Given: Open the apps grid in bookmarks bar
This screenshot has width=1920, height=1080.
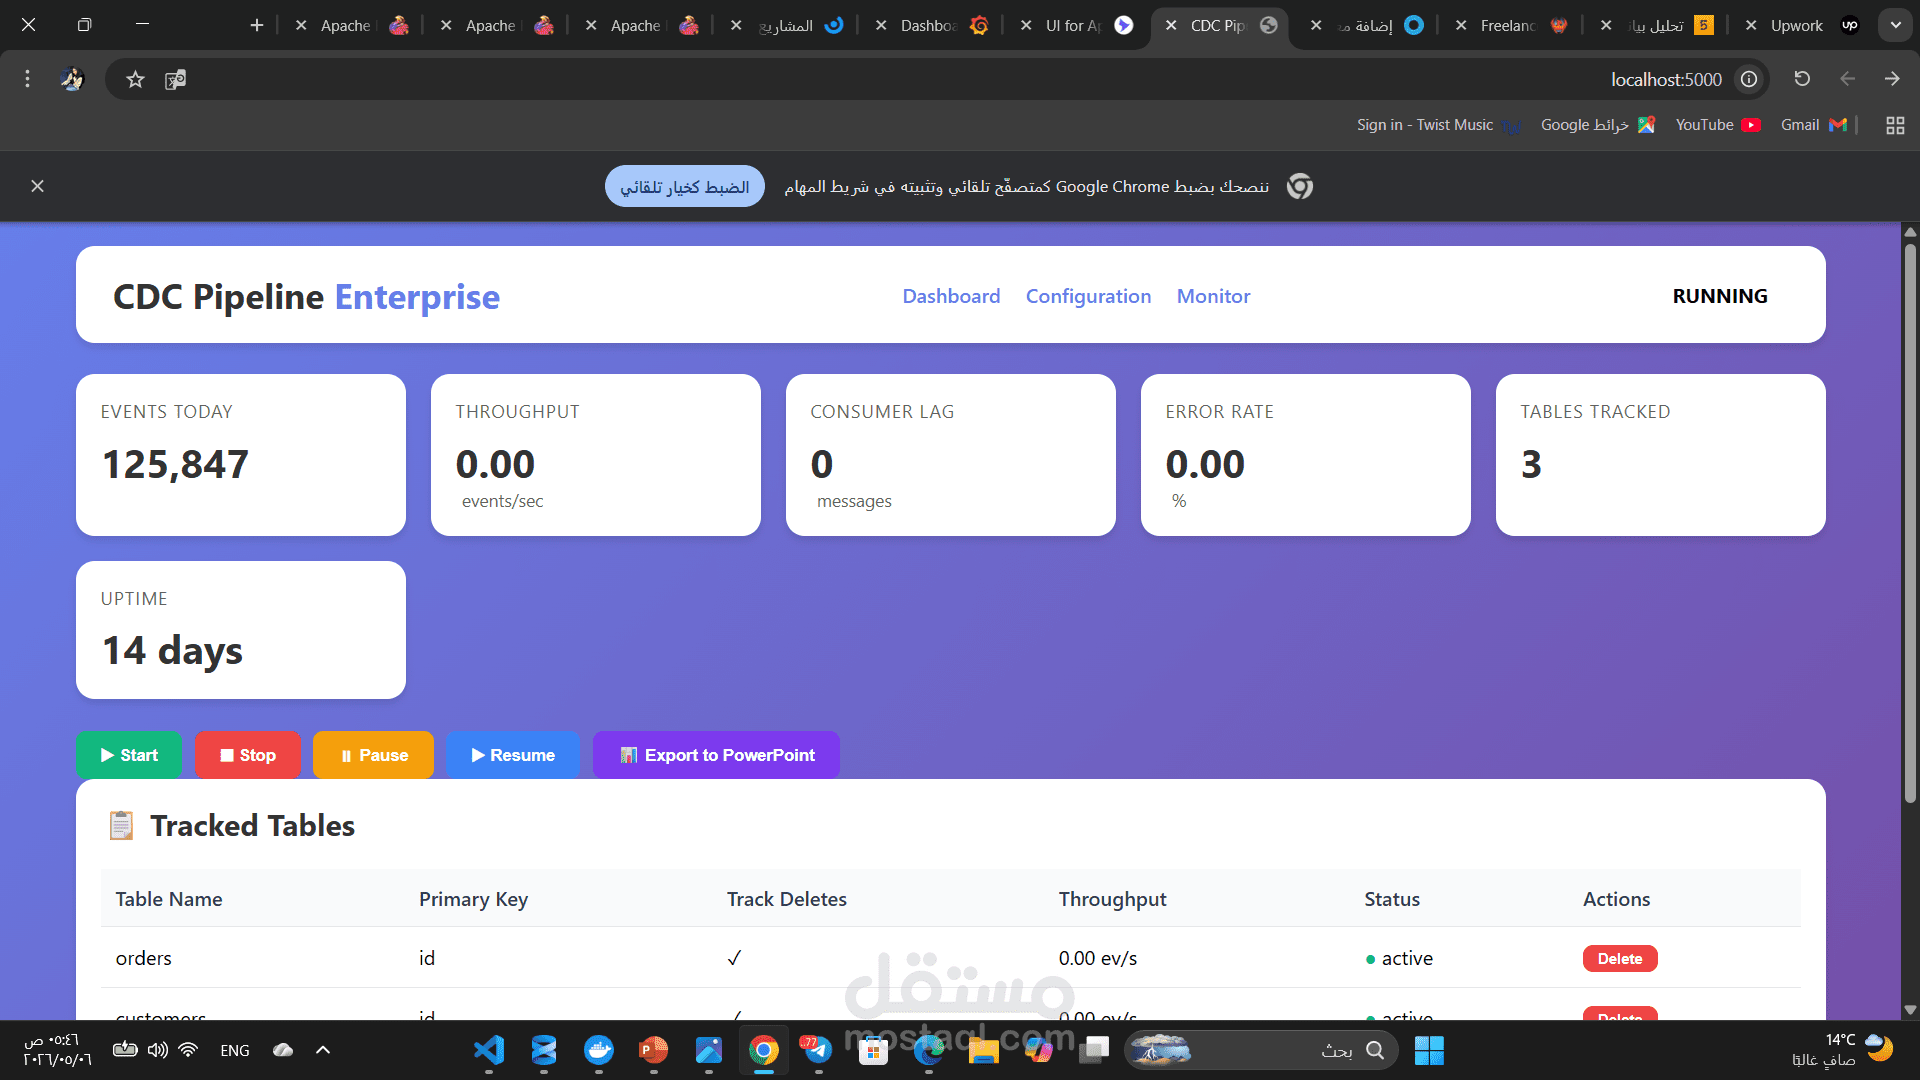Looking at the screenshot, I should click(1895, 125).
